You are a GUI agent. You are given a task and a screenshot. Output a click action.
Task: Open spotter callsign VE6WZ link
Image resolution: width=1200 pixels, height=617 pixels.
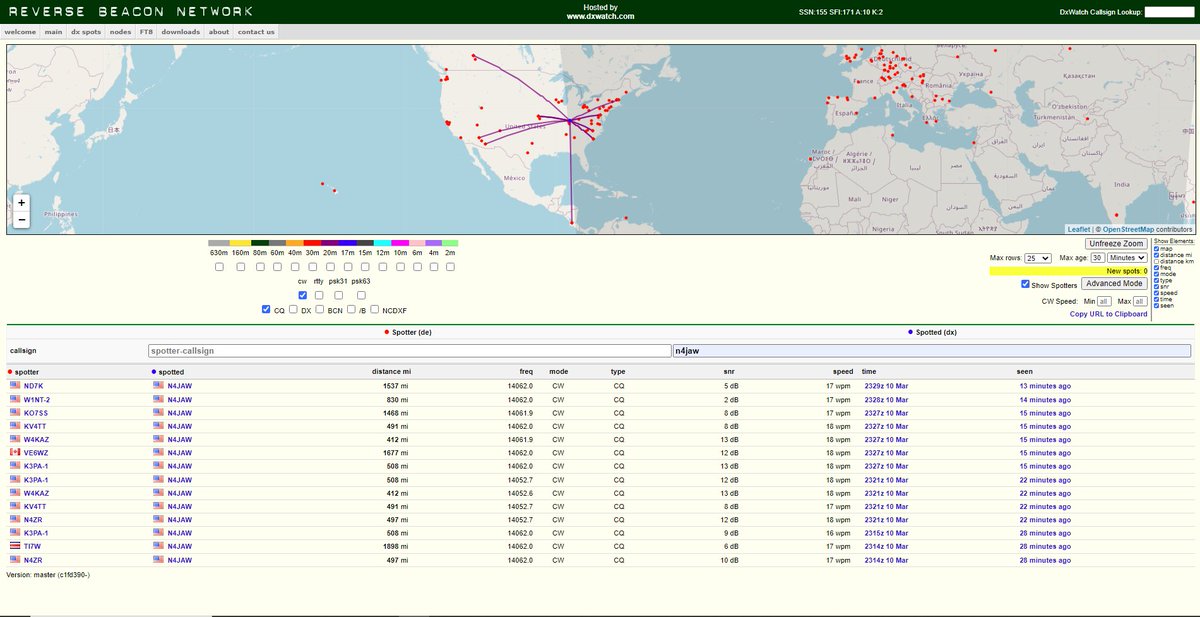(36, 453)
